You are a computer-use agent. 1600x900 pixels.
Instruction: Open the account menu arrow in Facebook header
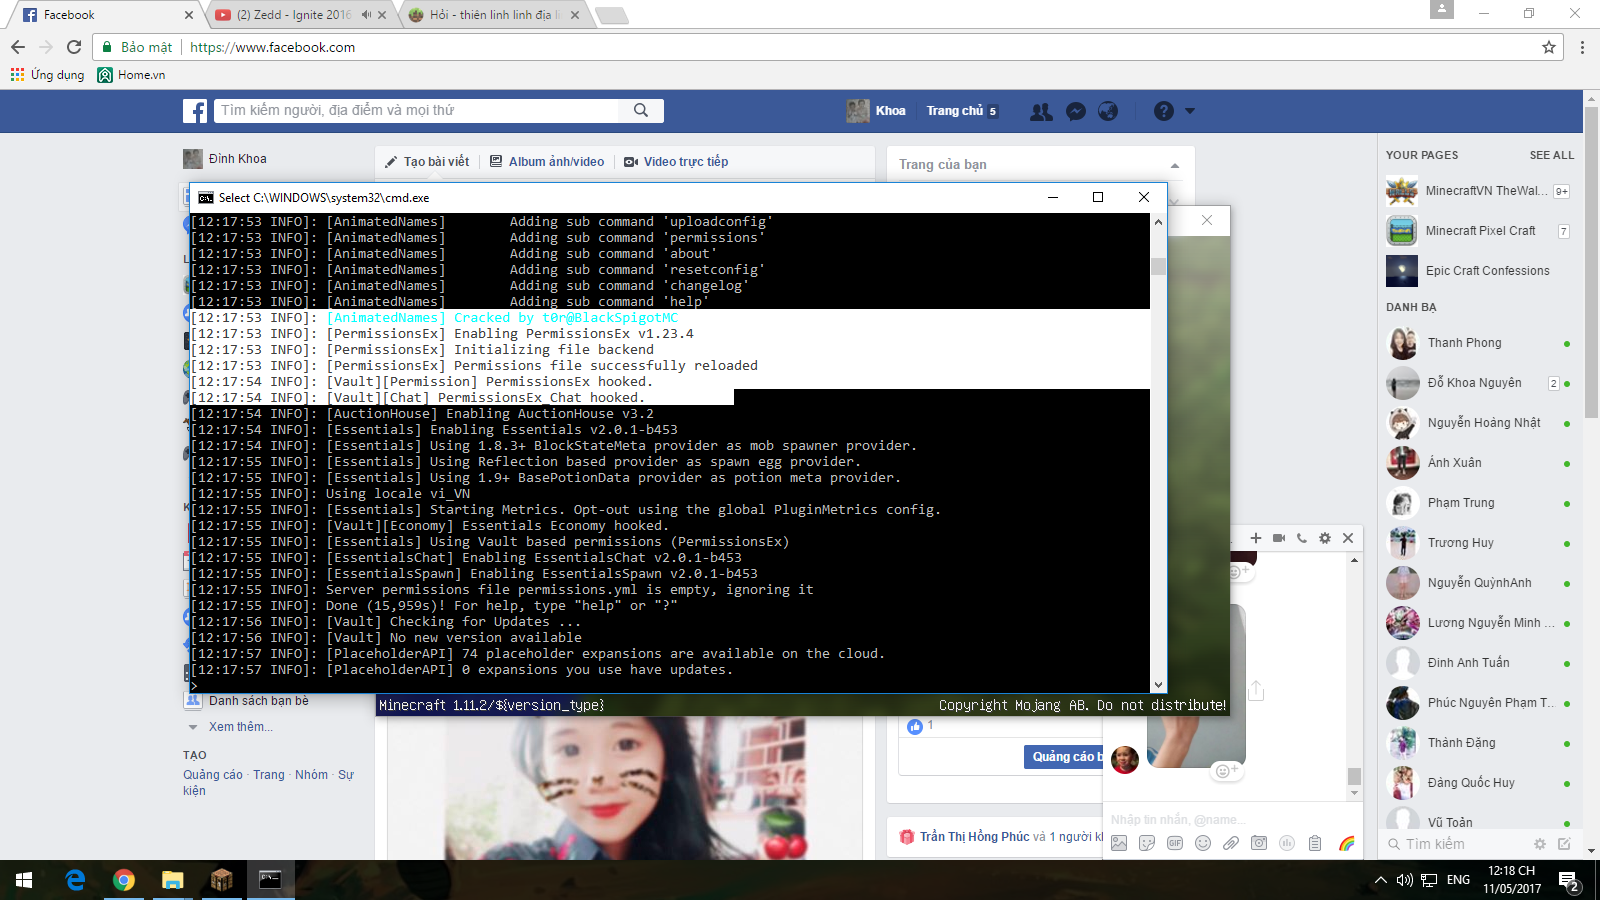[1190, 111]
